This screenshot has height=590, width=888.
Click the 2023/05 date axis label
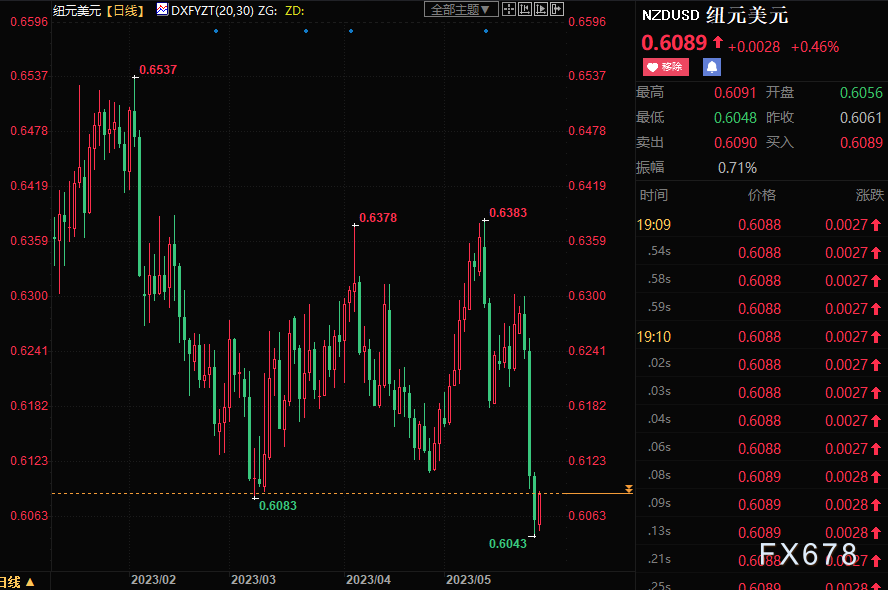pyautogui.click(x=468, y=580)
